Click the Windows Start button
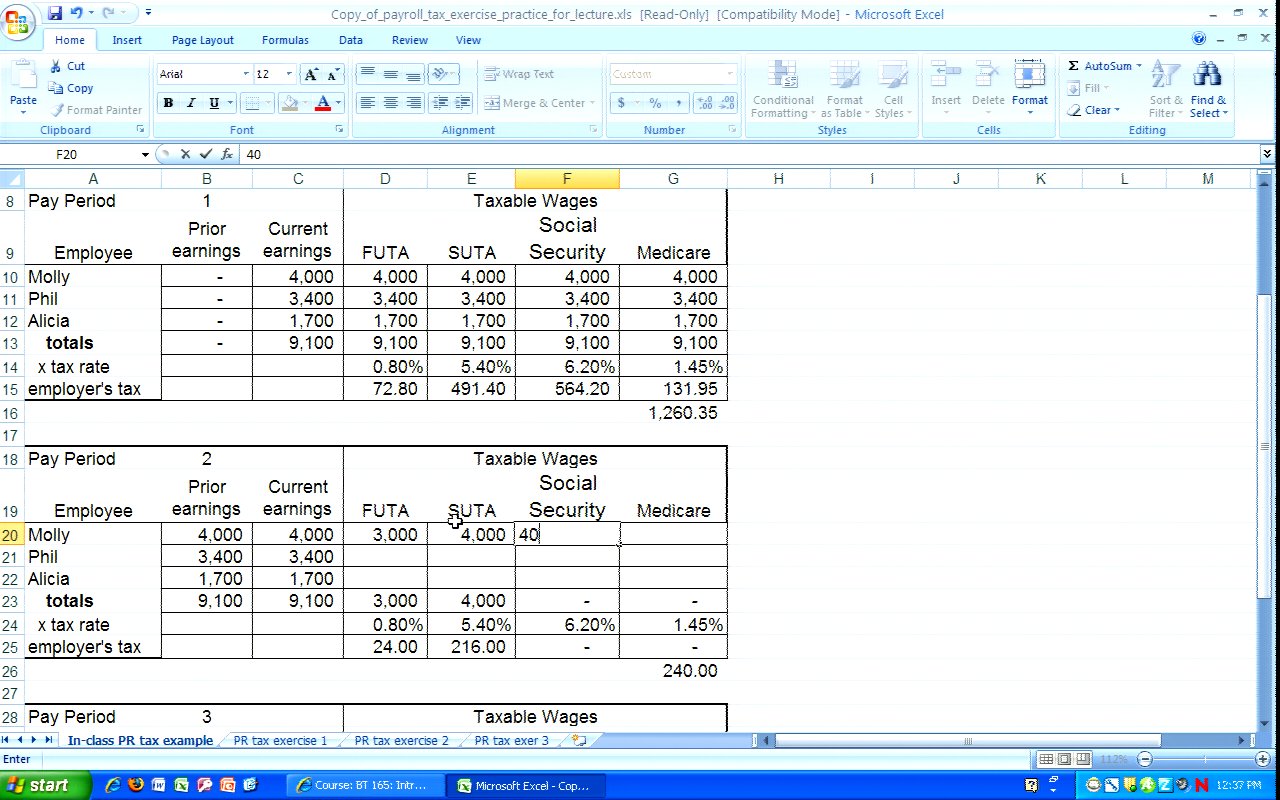The width and height of the screenshot is (1280, 800). [x=45, y=785]
